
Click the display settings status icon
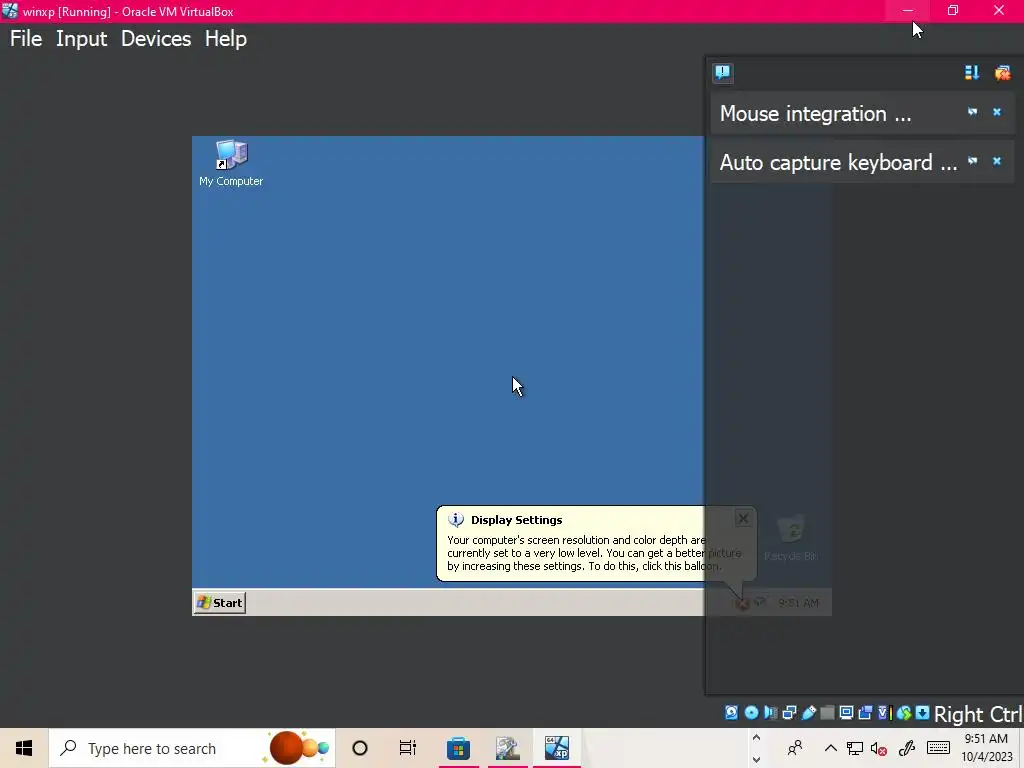click(846, 712)
